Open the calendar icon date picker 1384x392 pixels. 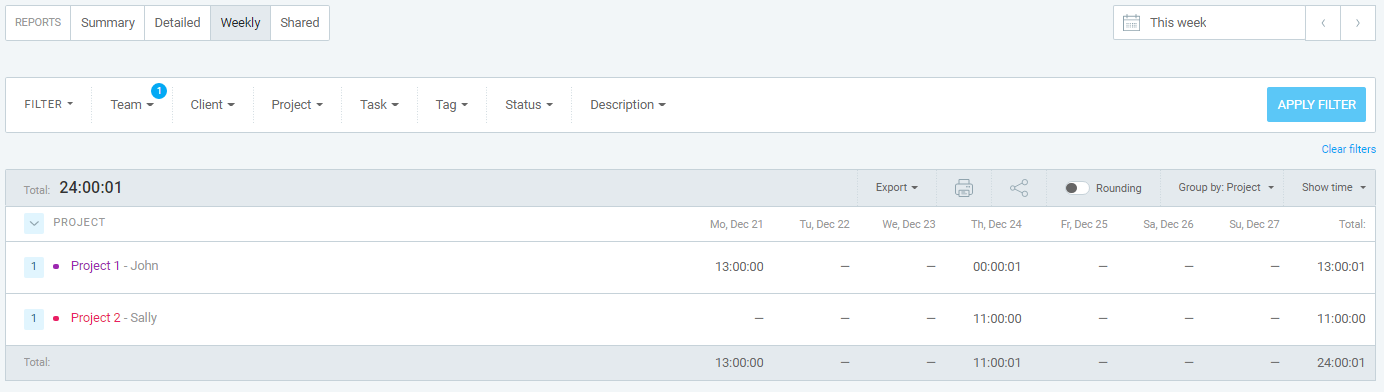click(1132, 23)
